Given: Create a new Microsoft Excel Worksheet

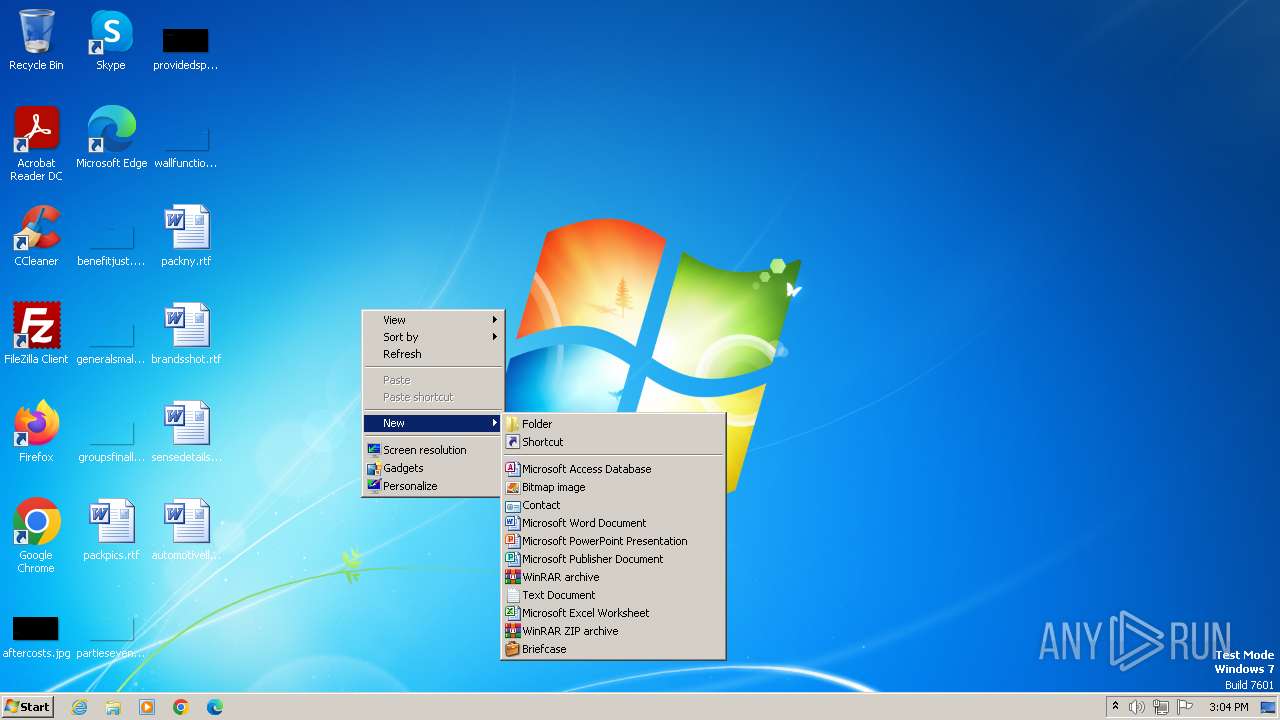Looking at the screenshot, I should tap(613, 613).
